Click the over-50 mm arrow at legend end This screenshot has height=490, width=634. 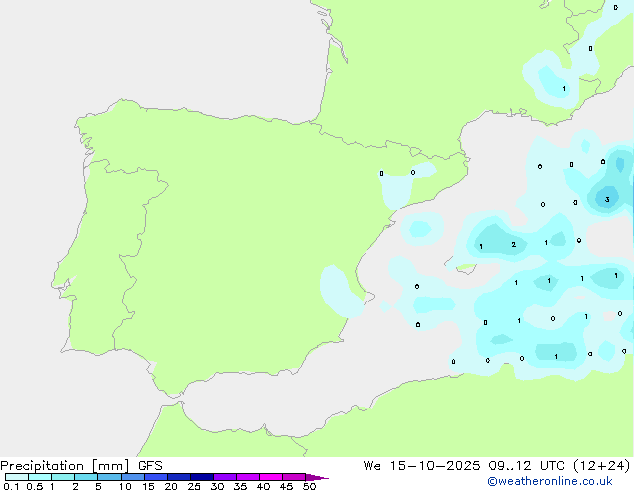click(x=317, y=477)
